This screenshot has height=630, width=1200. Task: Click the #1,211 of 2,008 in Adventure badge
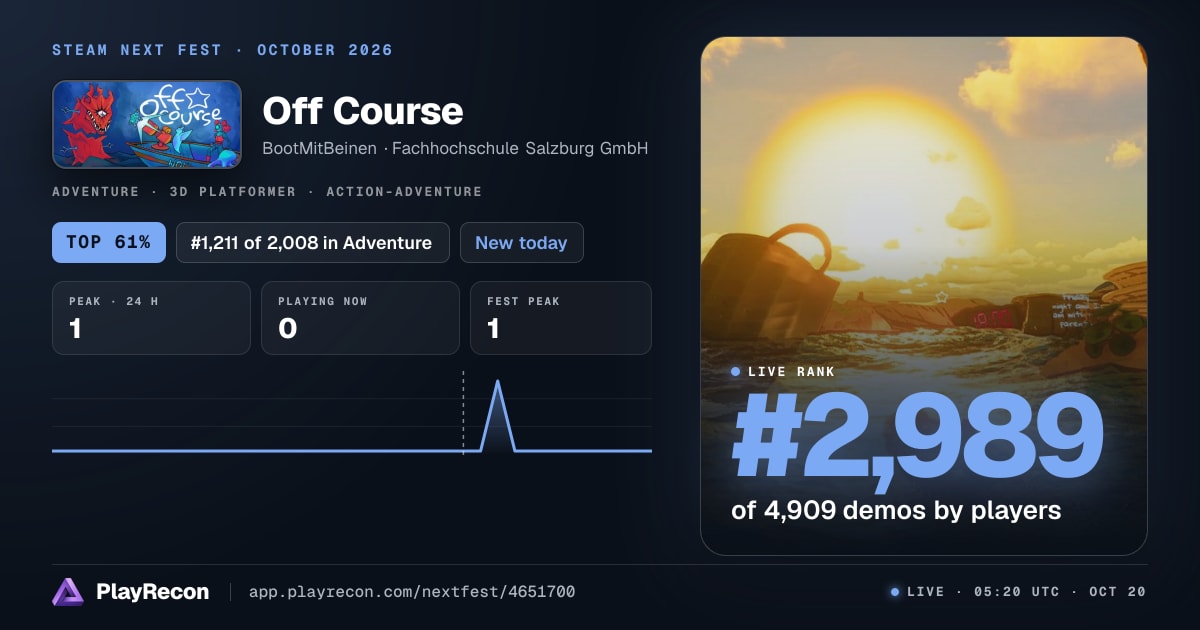point(313,242)
